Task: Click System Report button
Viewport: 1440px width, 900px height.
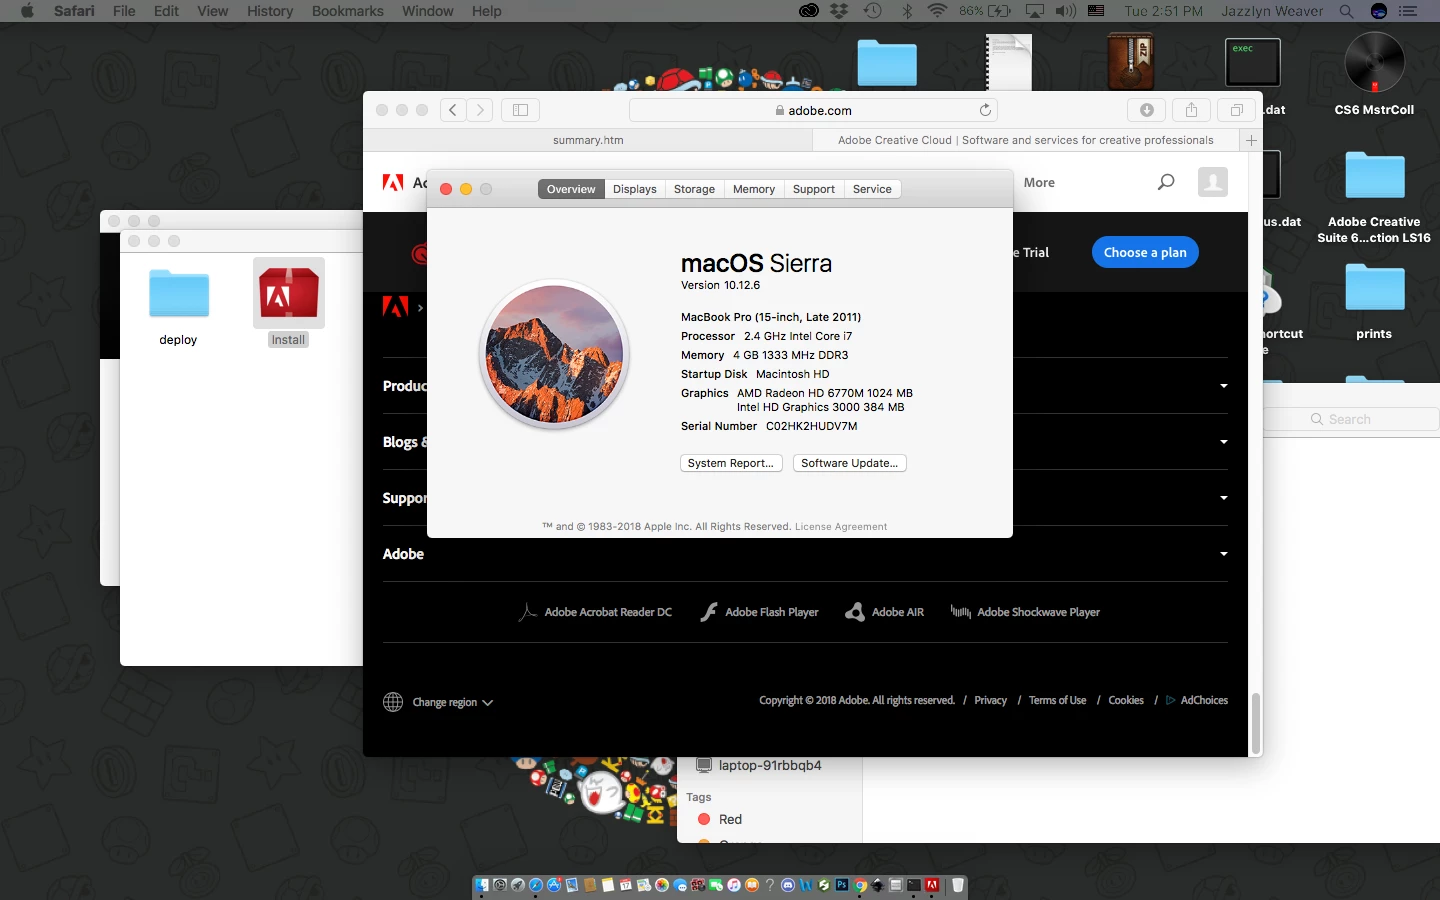Action: 731,463
